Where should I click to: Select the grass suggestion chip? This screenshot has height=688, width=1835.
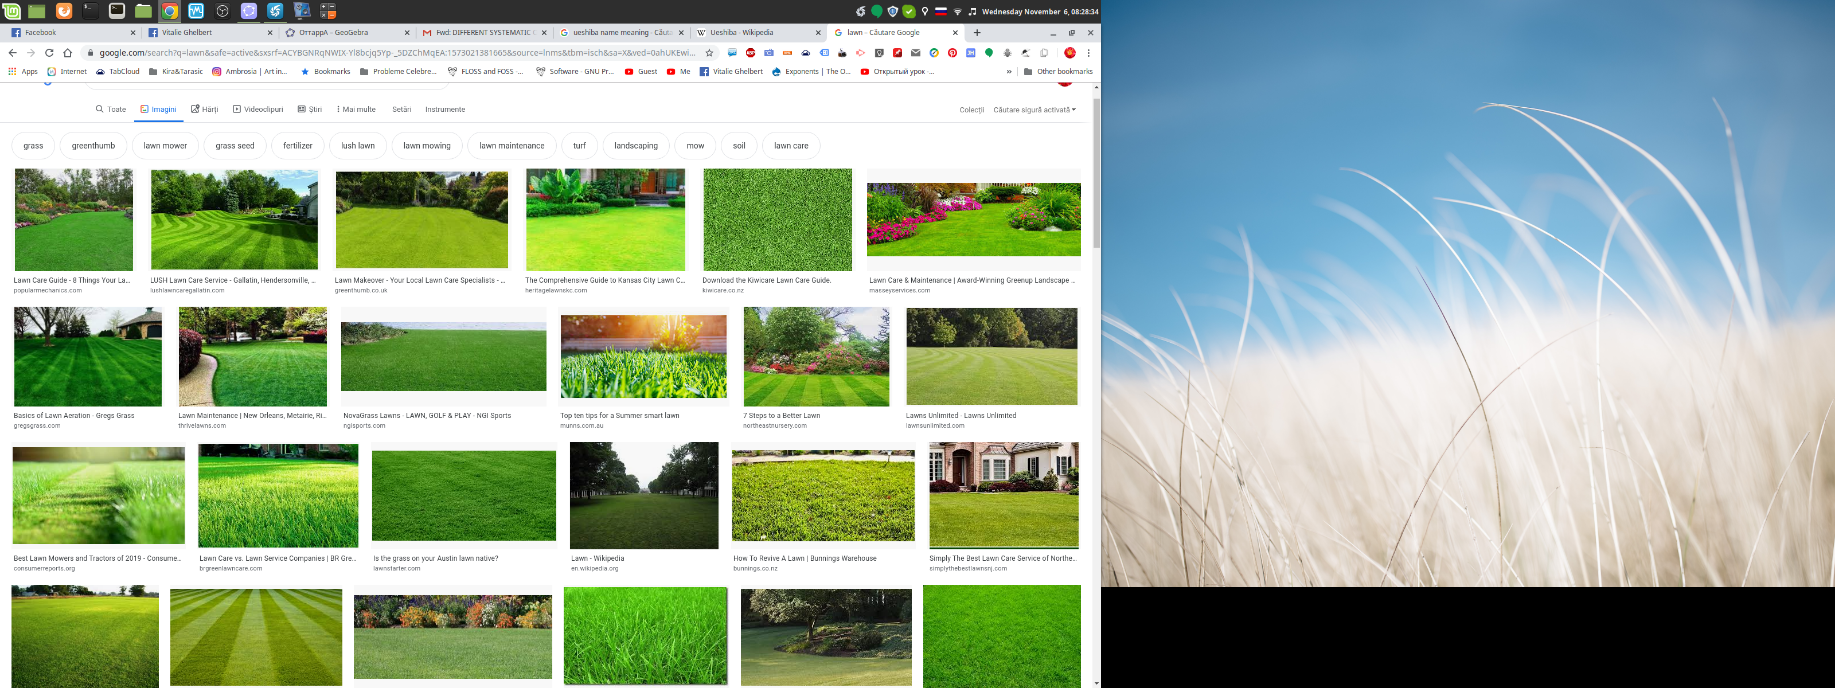[x=33, y=146]
